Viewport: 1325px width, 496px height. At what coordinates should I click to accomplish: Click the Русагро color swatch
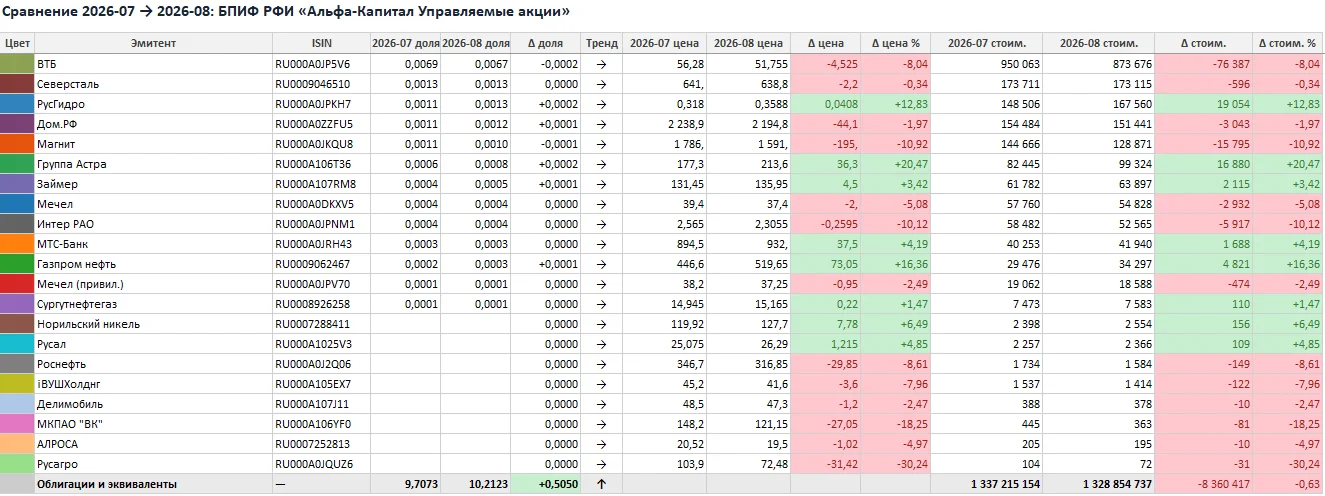[x=16, y=464]
